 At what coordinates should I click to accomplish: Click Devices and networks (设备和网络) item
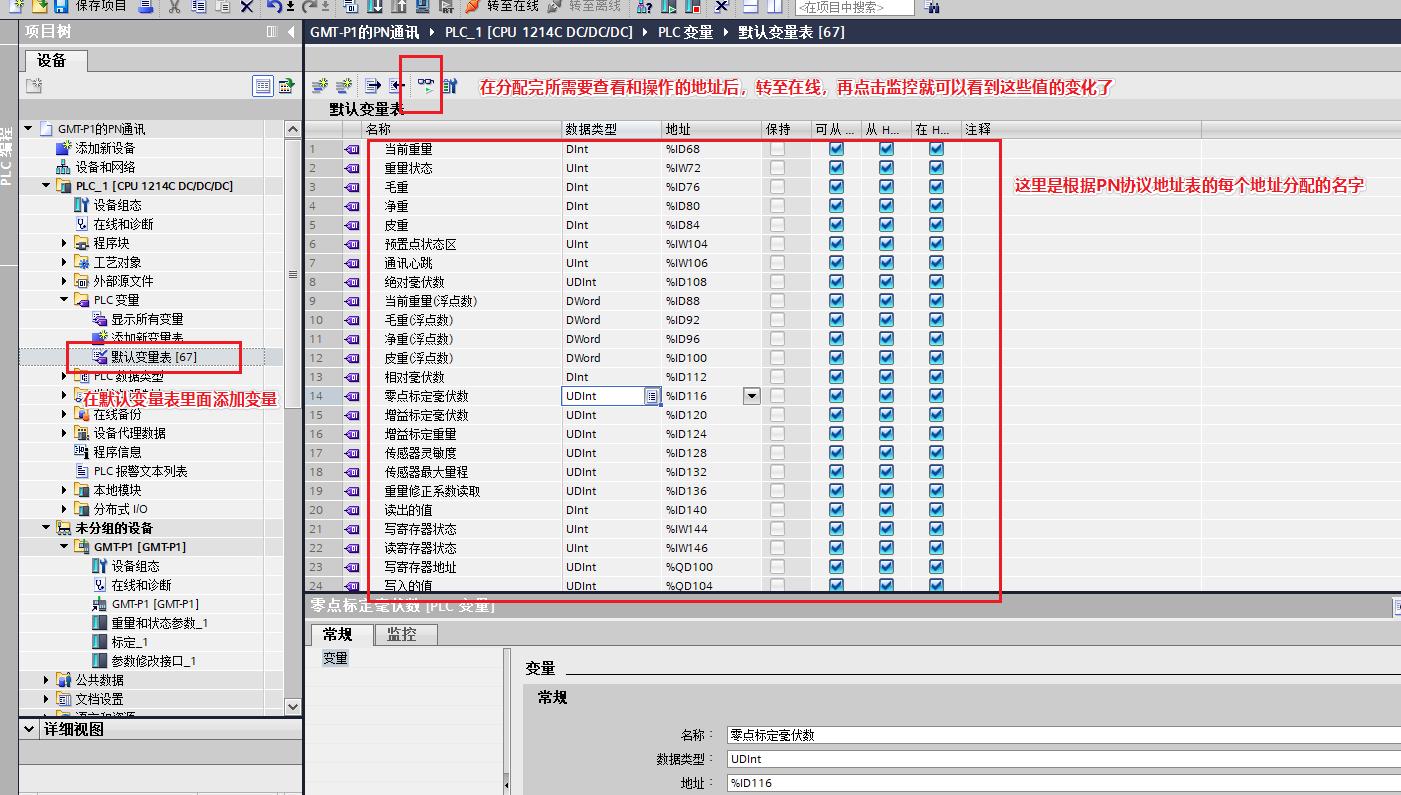[105, 167]
